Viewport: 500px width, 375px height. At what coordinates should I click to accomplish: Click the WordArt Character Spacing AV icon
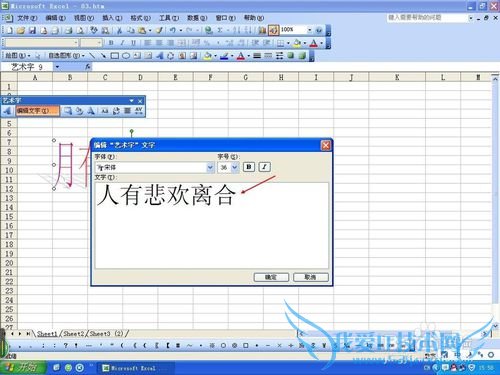click(139, 111)
